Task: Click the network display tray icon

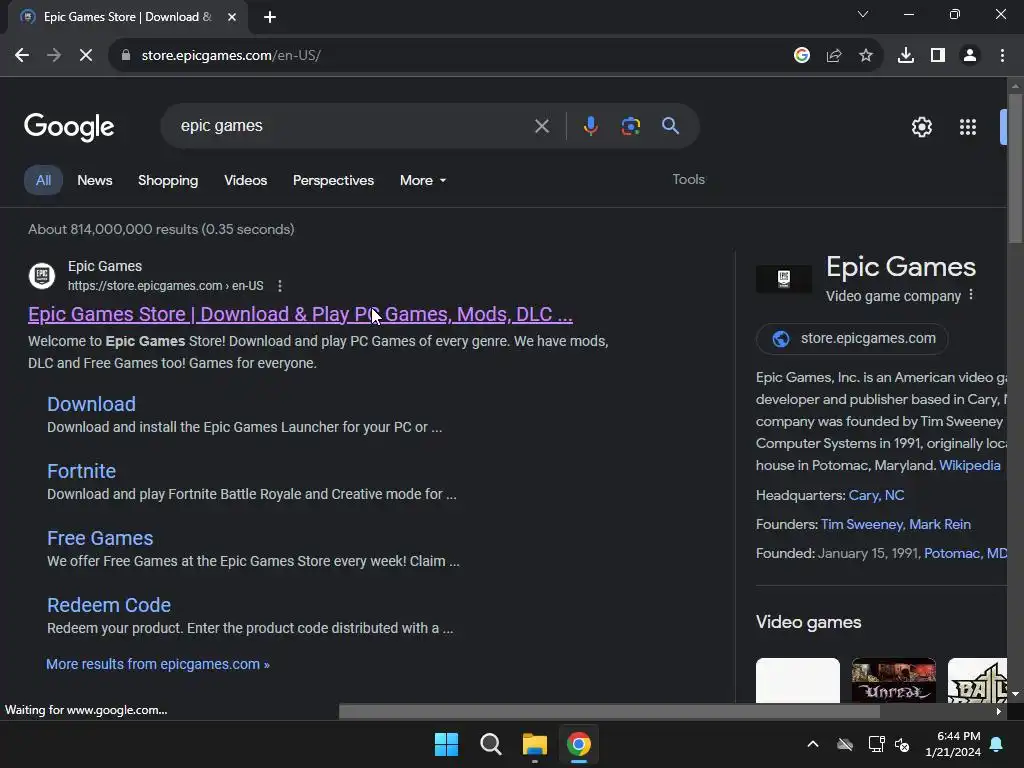Action: point(876,744)
